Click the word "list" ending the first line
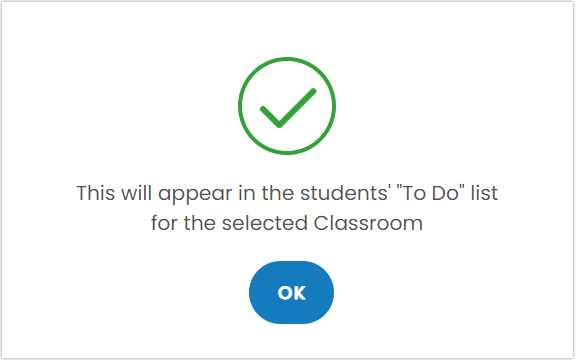The image size is (576, 361). 485,192
